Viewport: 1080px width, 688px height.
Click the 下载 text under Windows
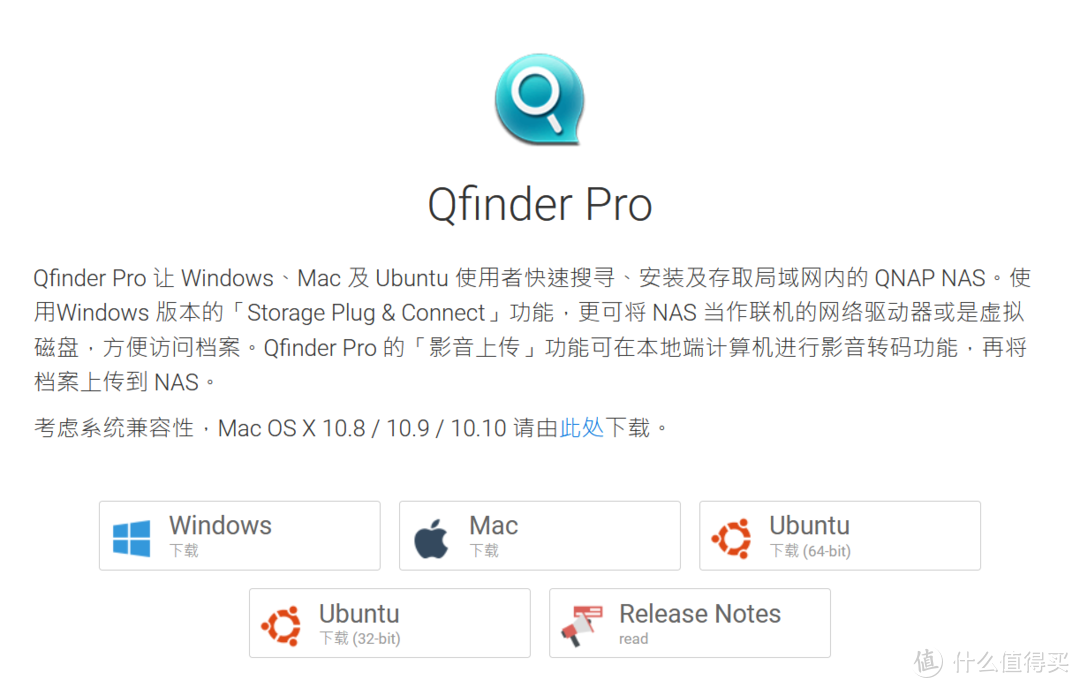coord(184,550)
